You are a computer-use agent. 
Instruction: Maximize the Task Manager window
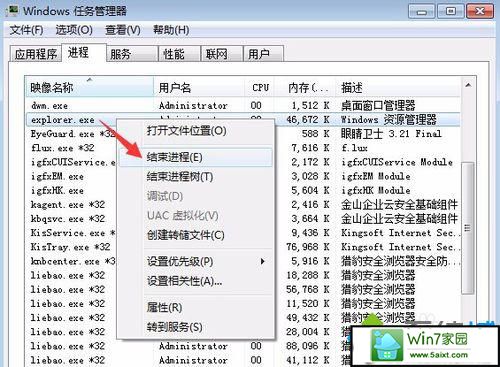click(451, 12)
